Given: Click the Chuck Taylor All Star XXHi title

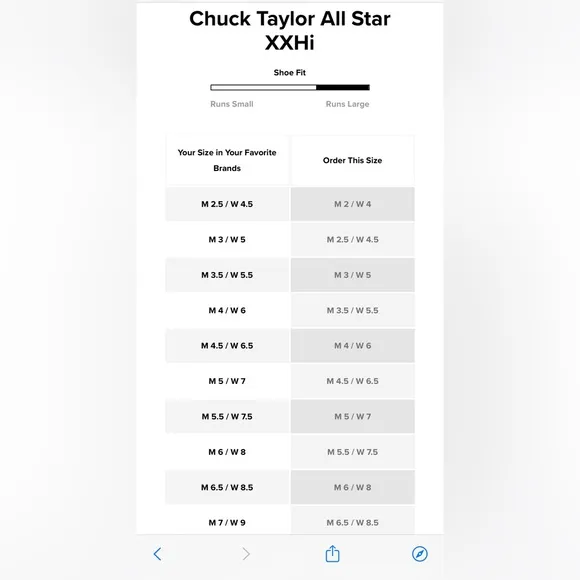Looking at the screenshot, I should click(x=290, y=30).
